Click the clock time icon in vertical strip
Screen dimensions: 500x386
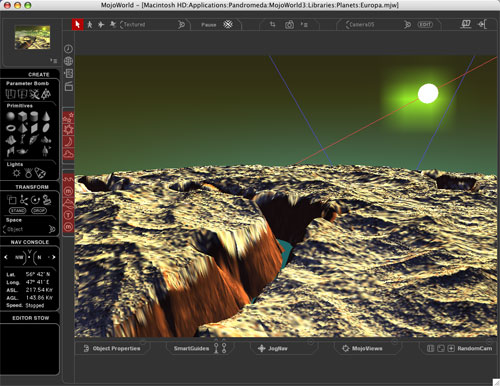click(68, 49)
